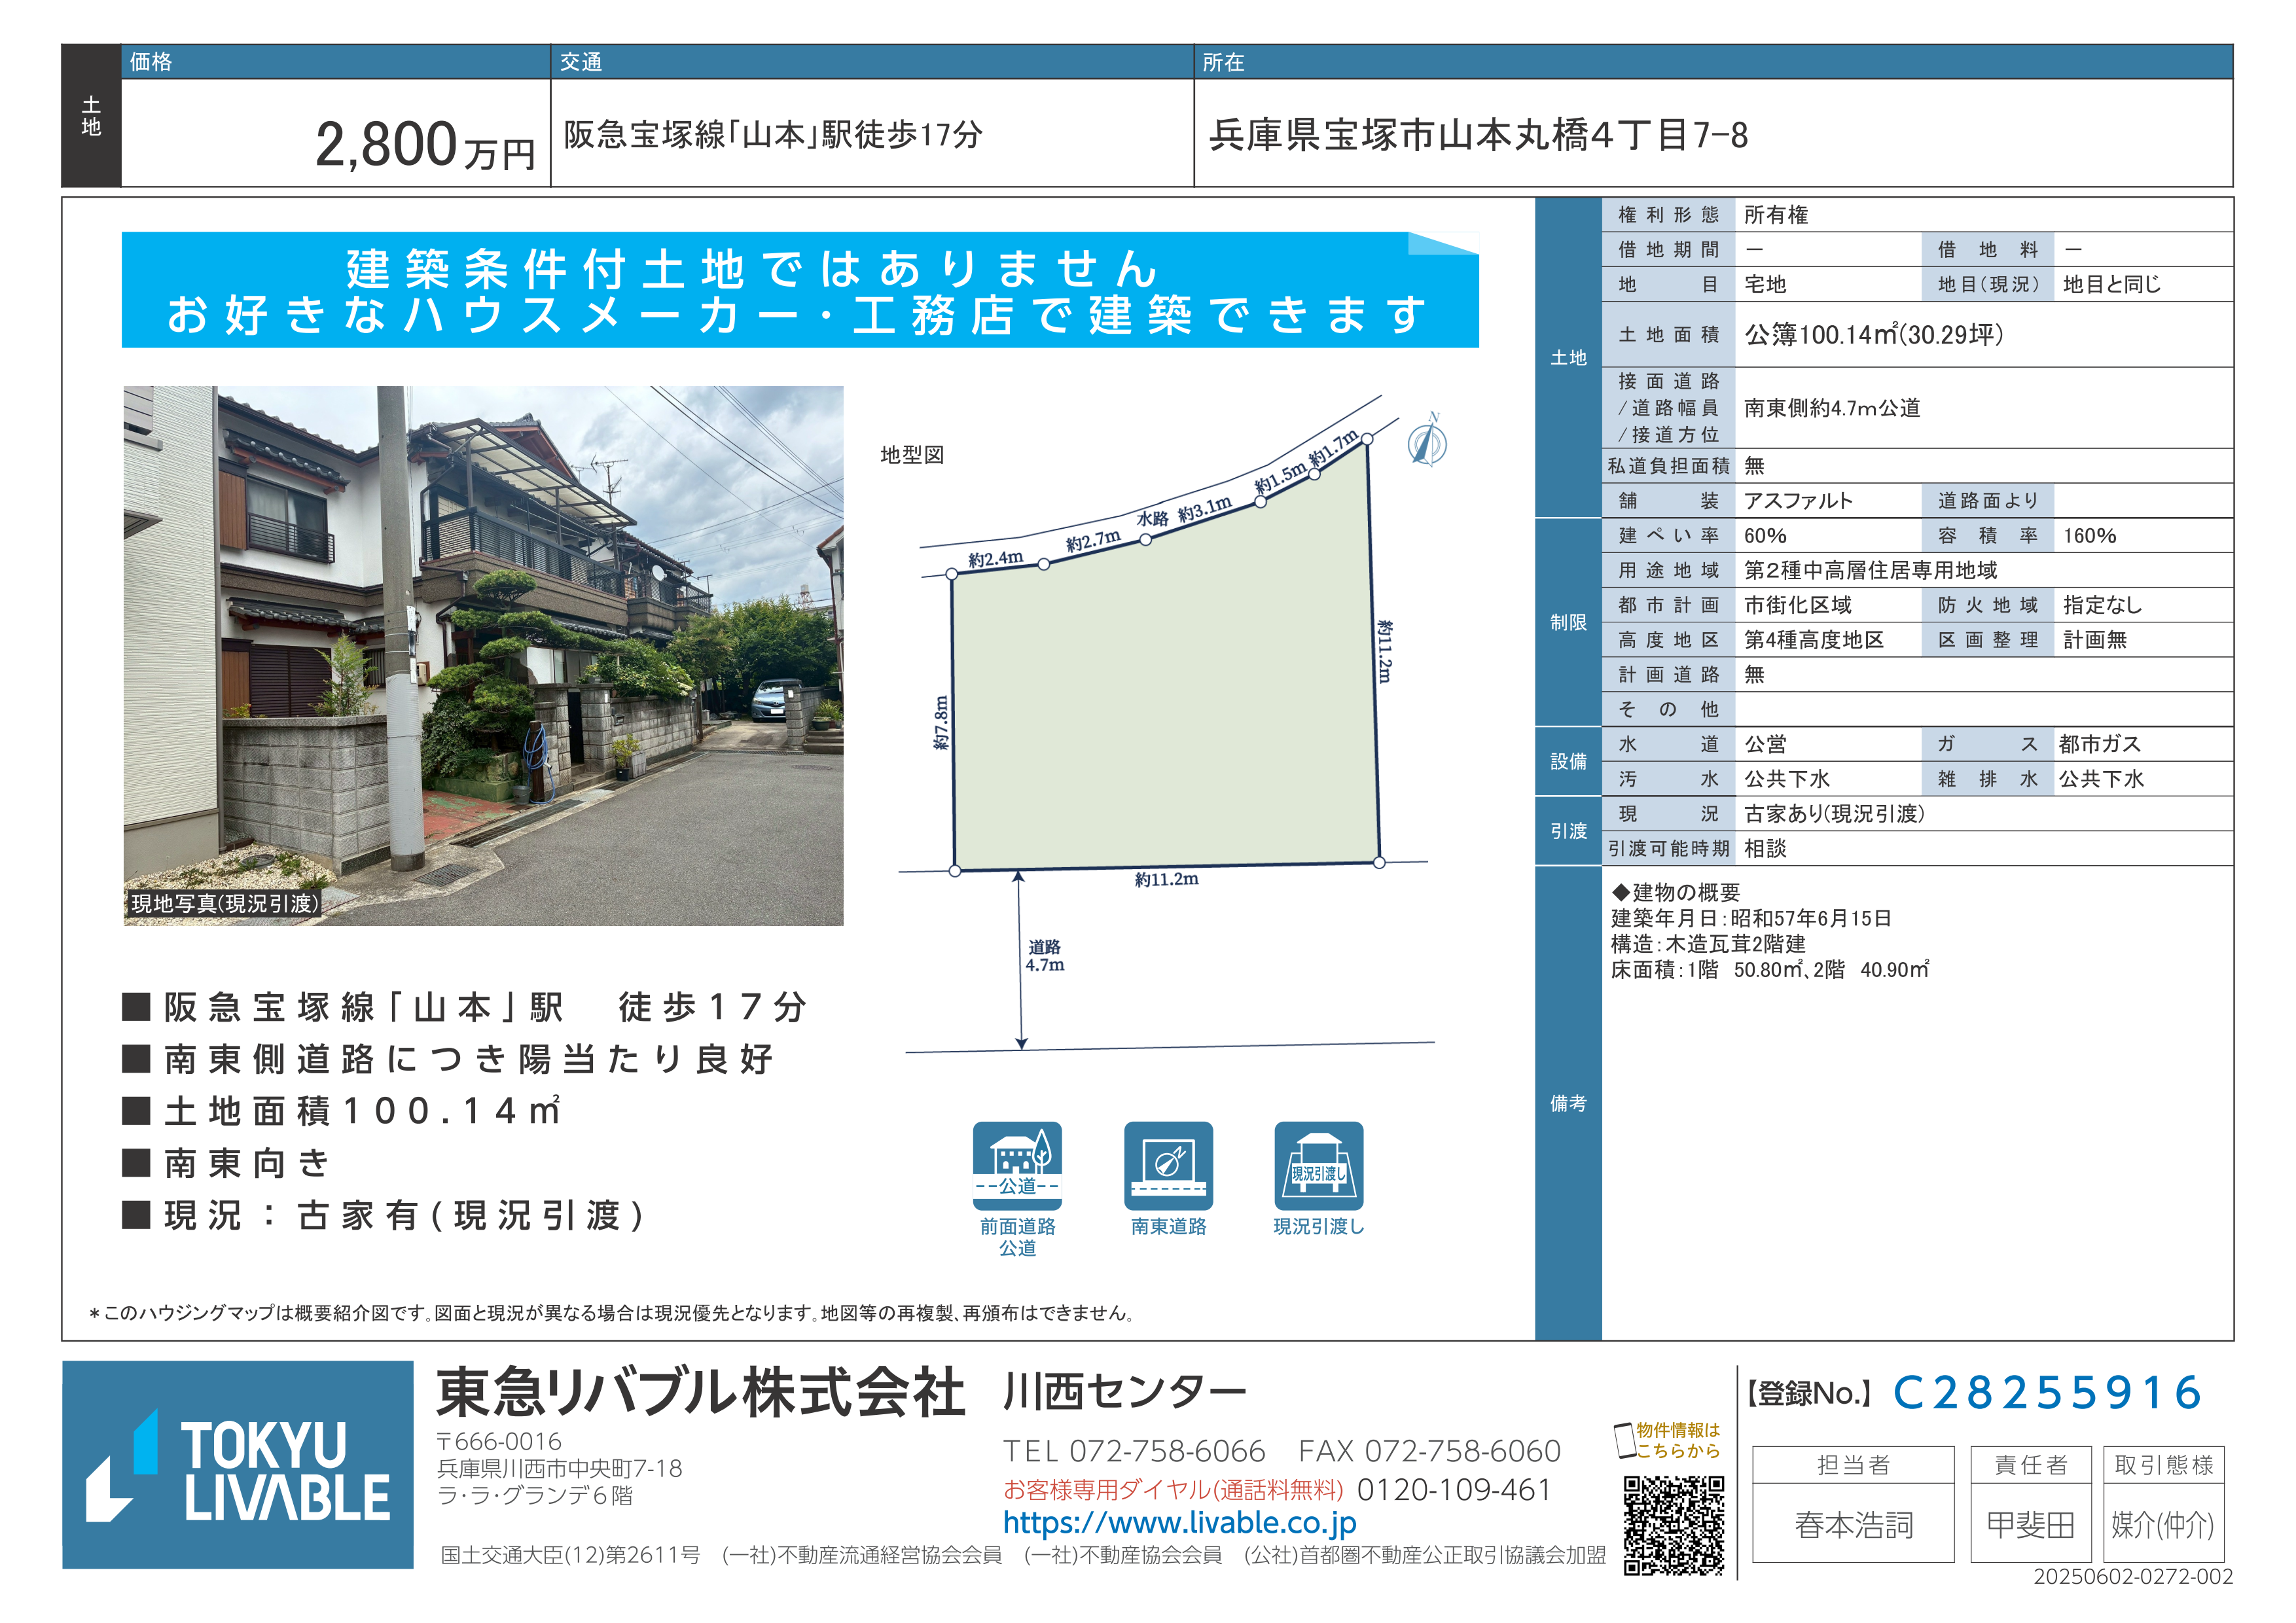
Task: Click the Tokyu Livable logo
Action: point(238,1465)
